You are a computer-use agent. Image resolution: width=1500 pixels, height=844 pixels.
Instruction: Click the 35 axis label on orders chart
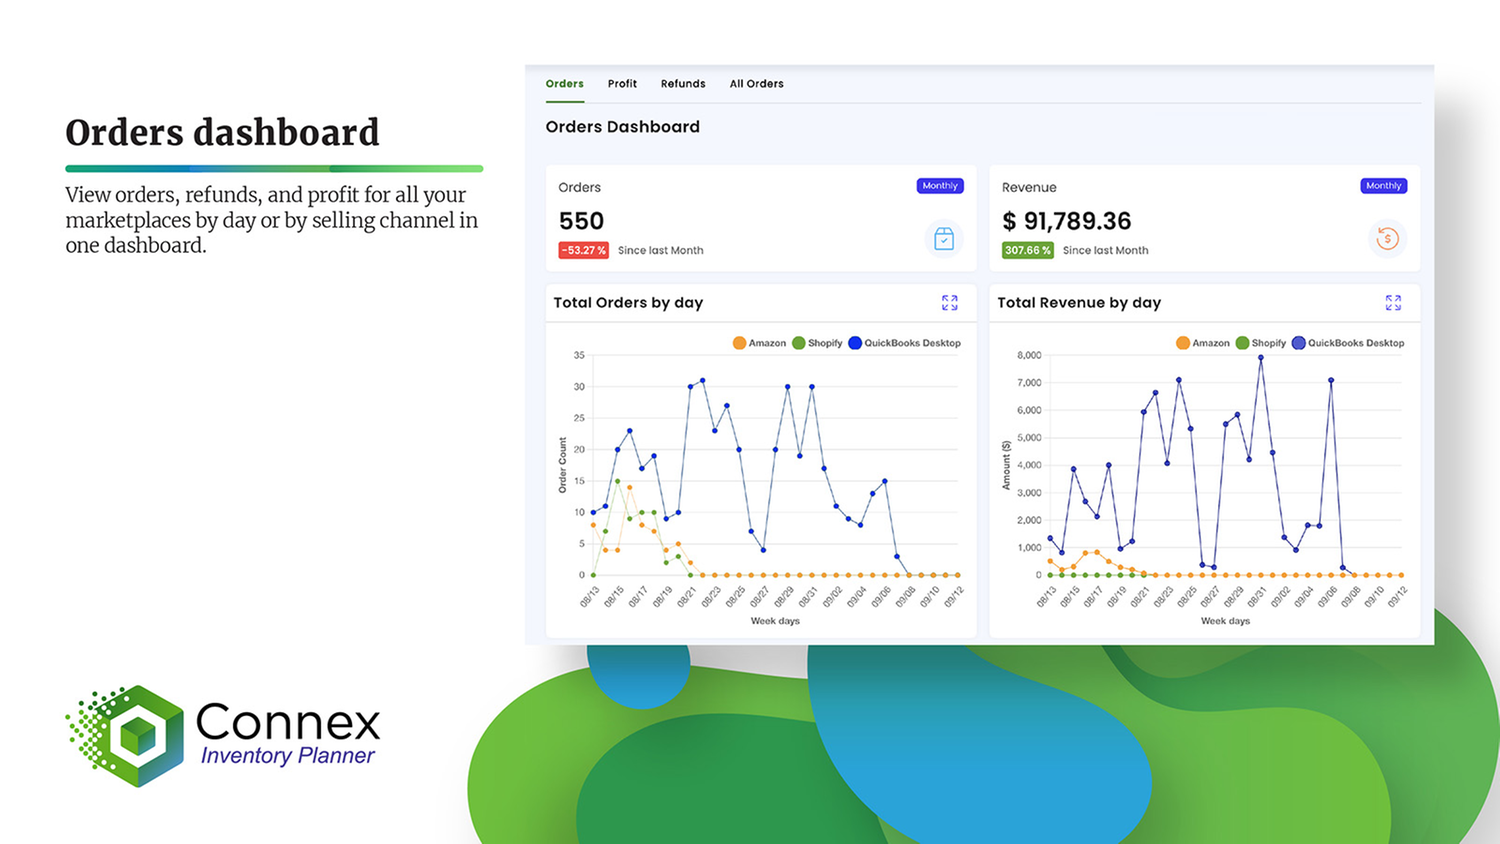579,355
